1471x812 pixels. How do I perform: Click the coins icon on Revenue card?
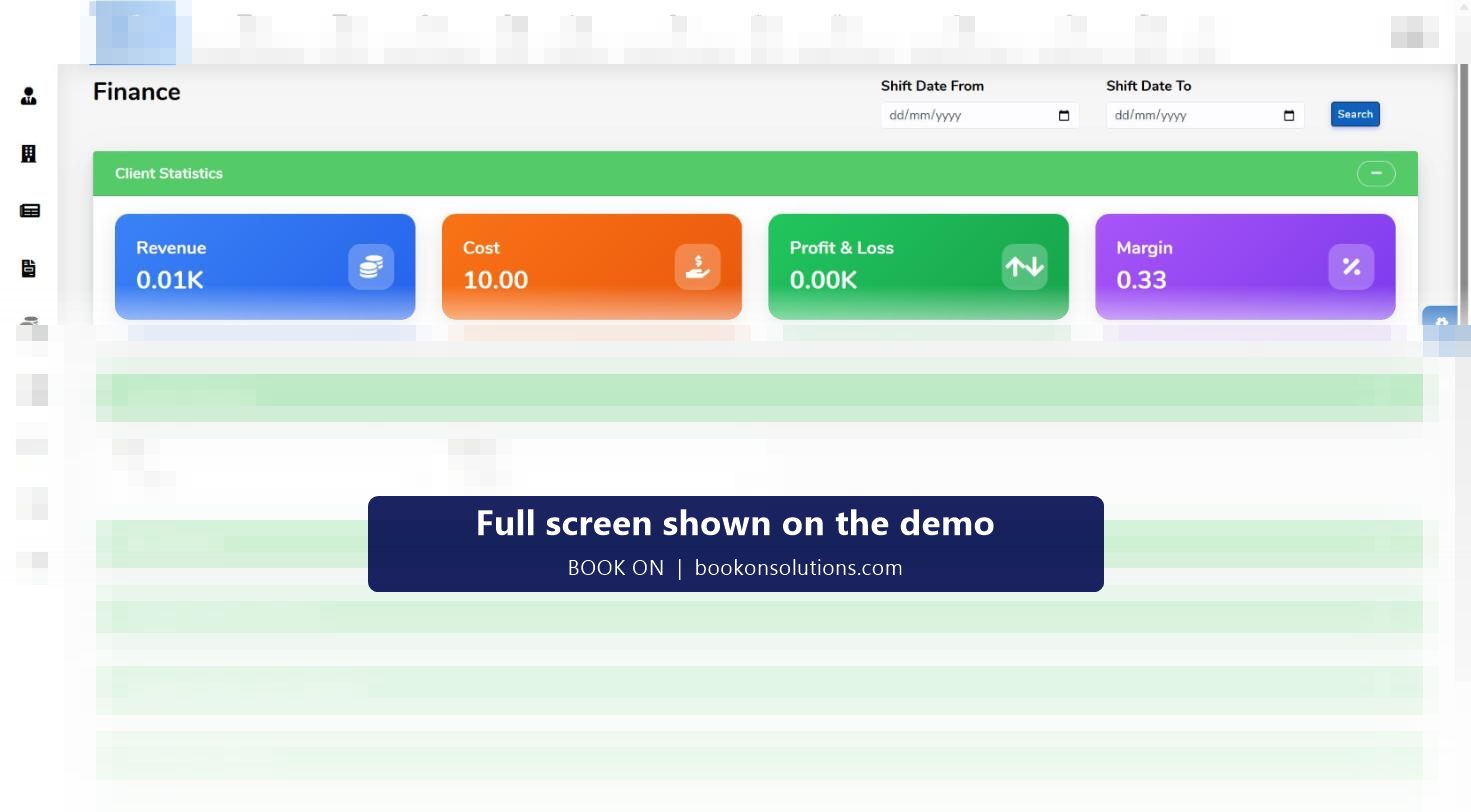371,267
